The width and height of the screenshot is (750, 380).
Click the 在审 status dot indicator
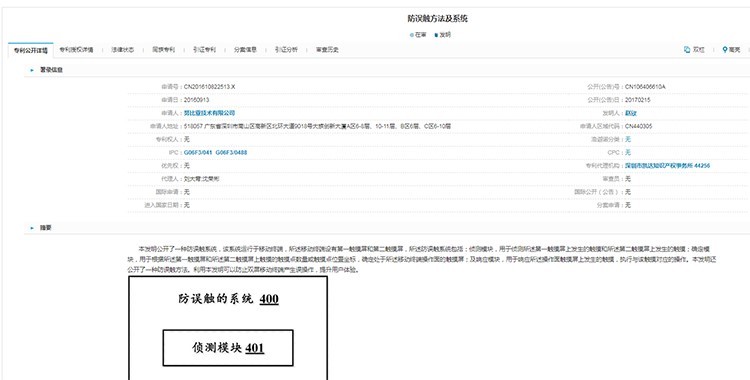(412, 35)
